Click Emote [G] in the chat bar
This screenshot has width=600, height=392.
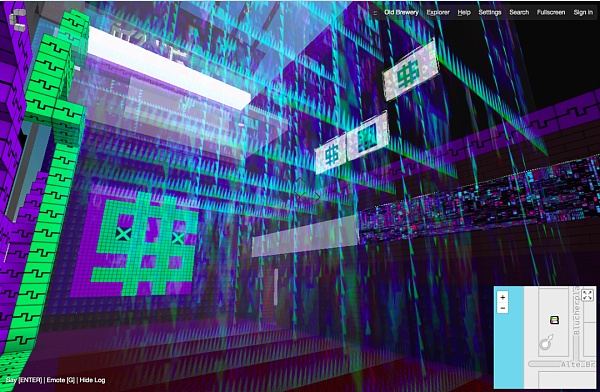61,380
